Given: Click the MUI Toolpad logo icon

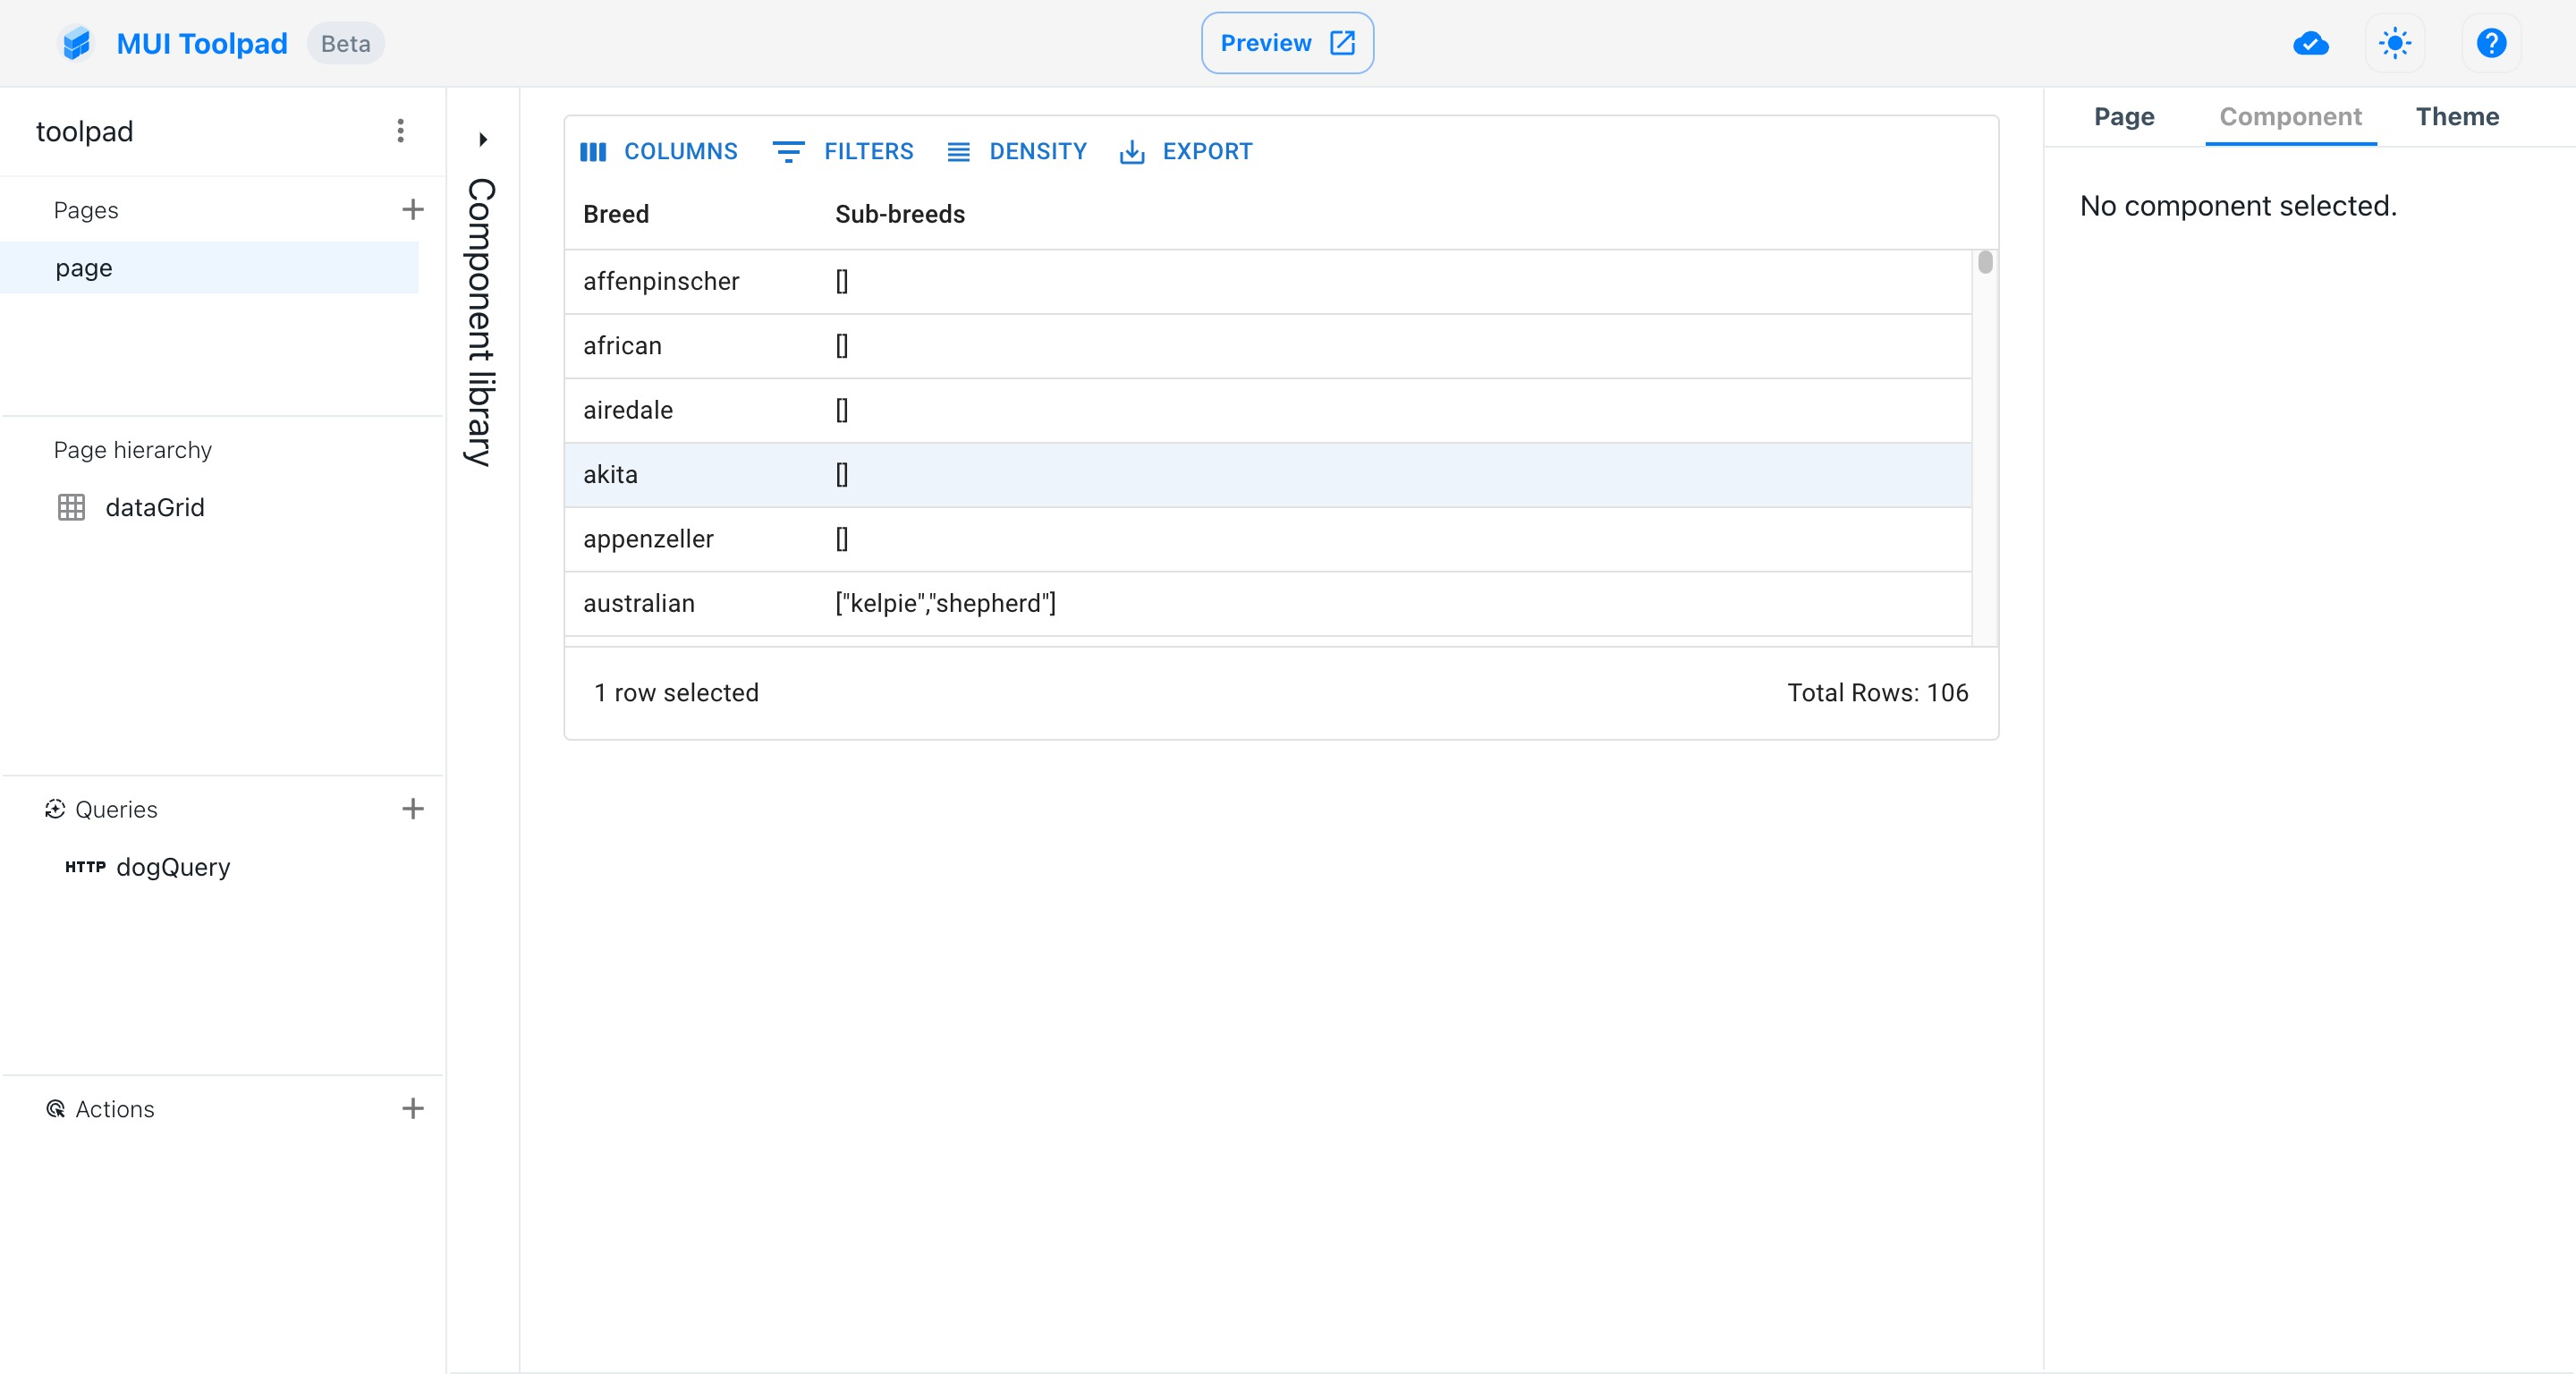Looking at the screenshot, I should (76, 44).
